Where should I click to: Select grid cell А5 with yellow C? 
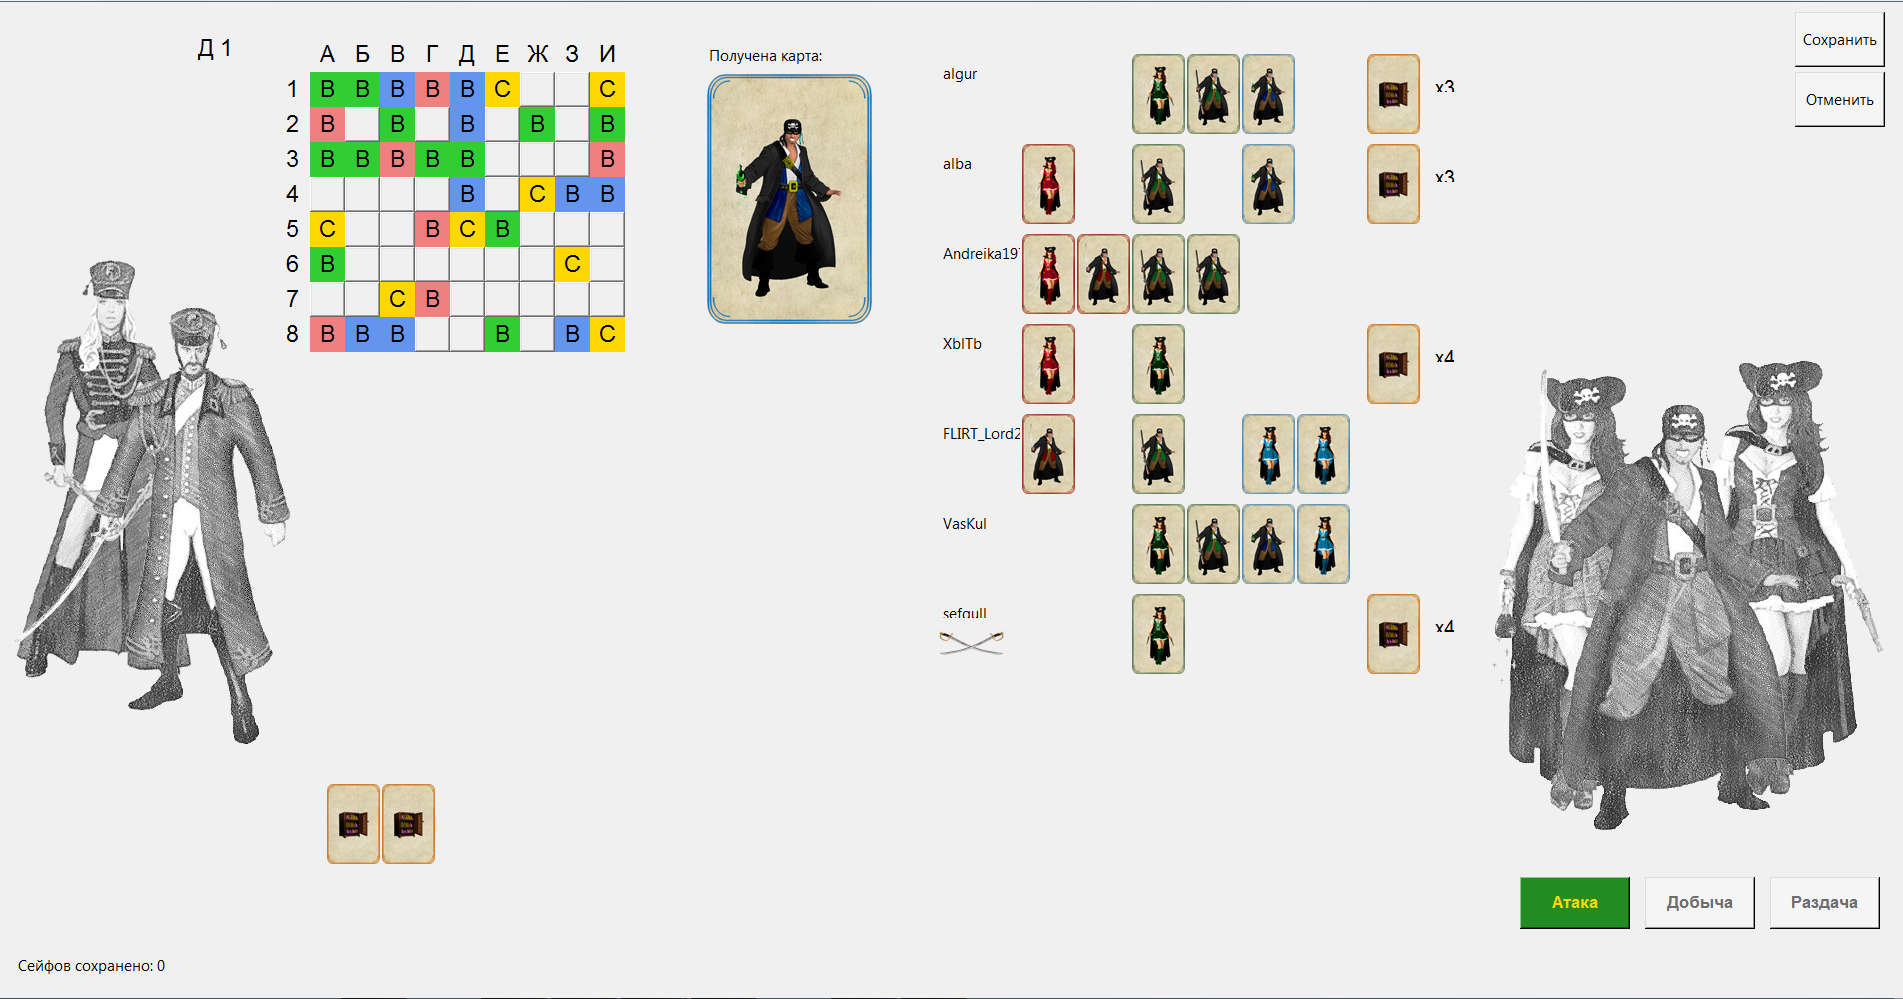[327, 229]
